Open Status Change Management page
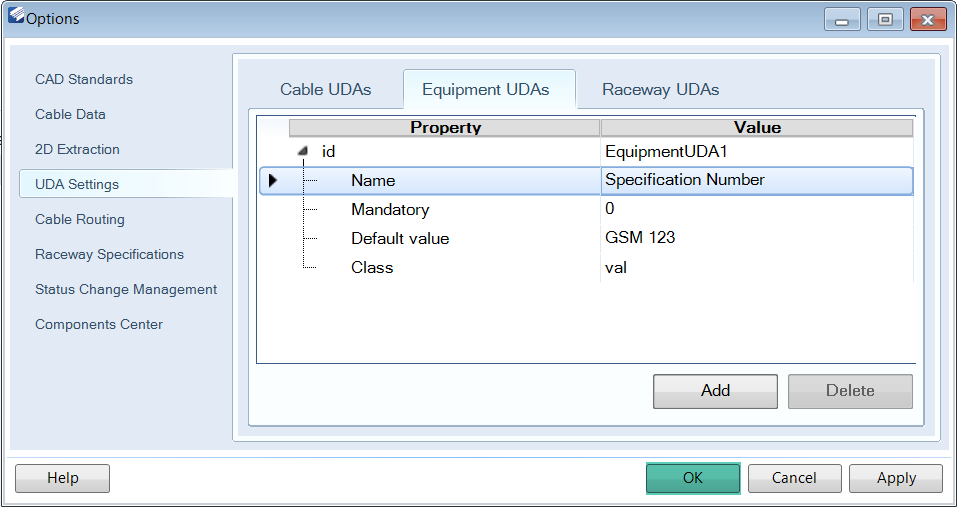 point(126,289)
